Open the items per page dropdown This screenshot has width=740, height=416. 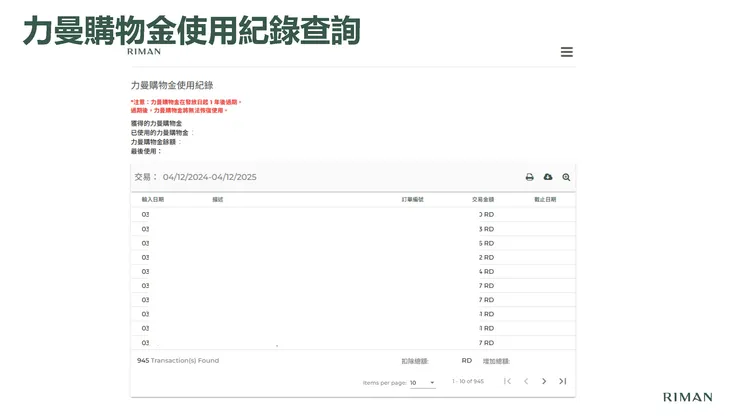pos(422,383)
